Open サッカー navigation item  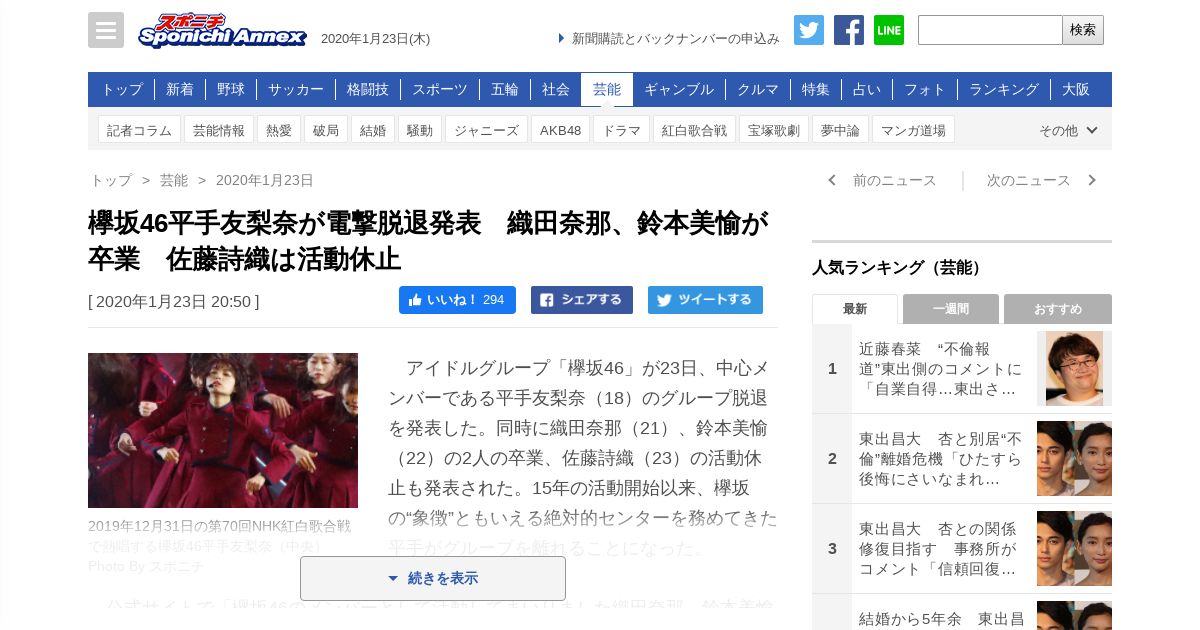click(x=296, y=89)
